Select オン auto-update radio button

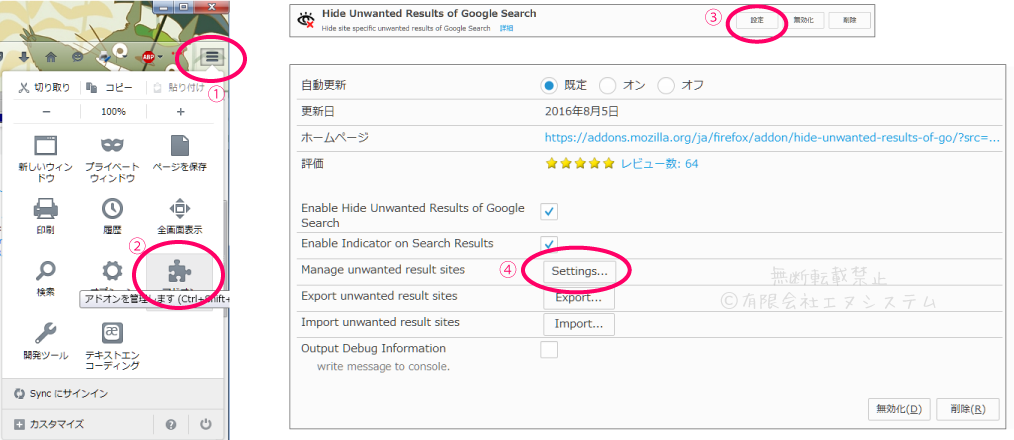coord(607,85)
